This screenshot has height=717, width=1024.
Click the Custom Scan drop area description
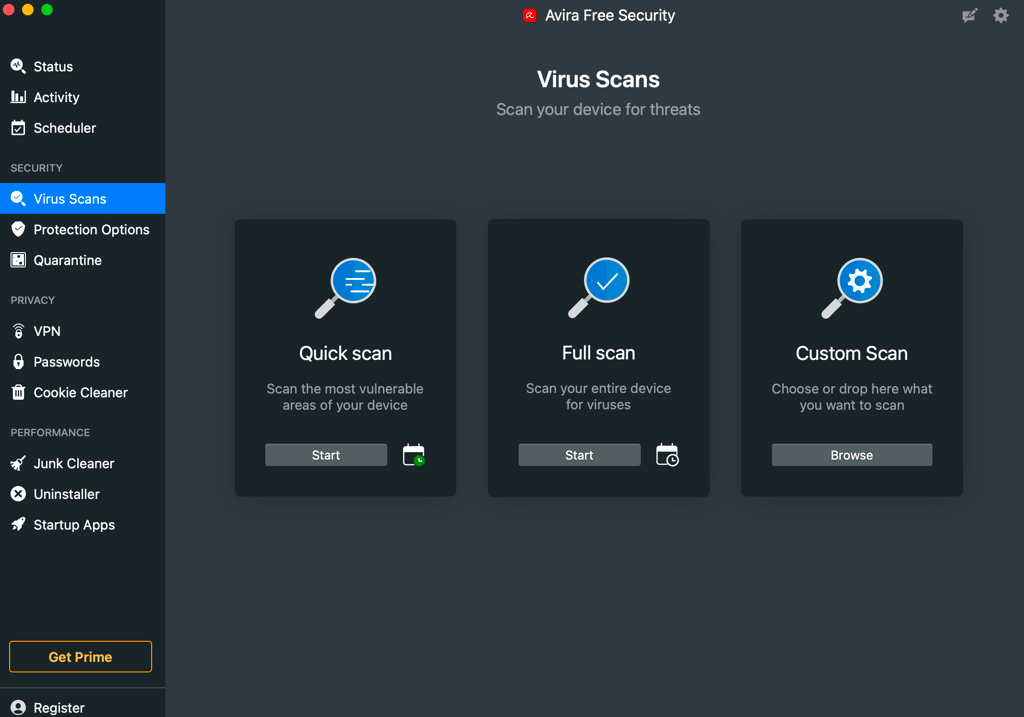click(x=852, y=397)
